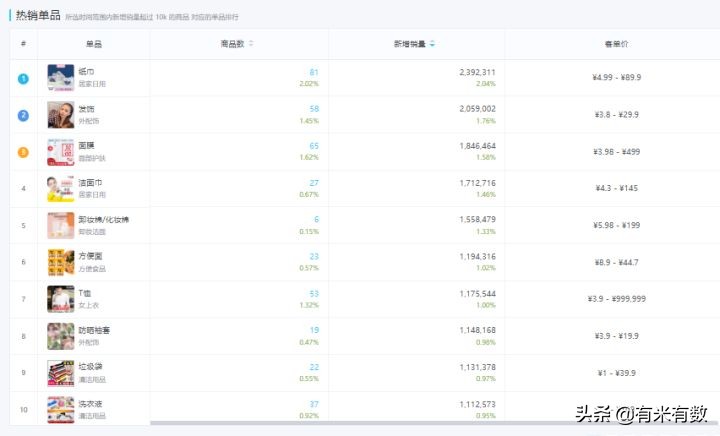
Task: Click rank 2 blue badge
Action: (23, 115)
